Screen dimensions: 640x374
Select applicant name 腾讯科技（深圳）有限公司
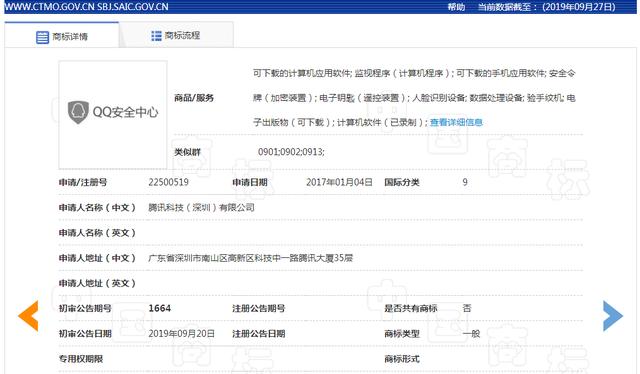point(201,207)
